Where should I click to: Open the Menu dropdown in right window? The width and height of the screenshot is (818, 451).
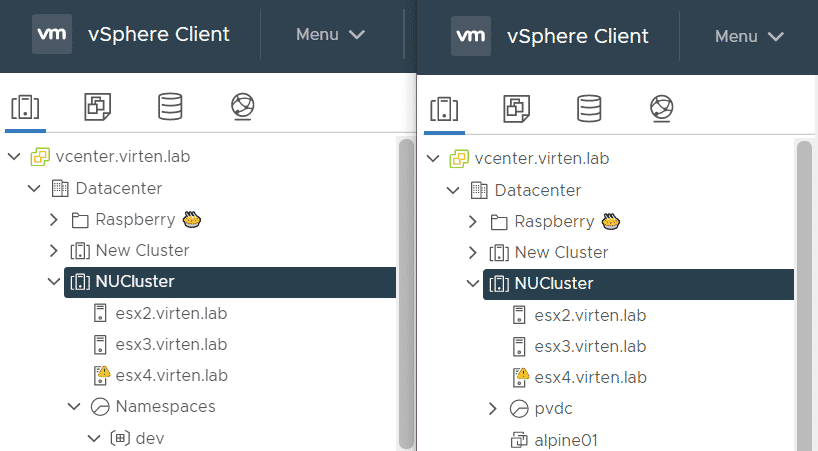(x=749, y=36)
